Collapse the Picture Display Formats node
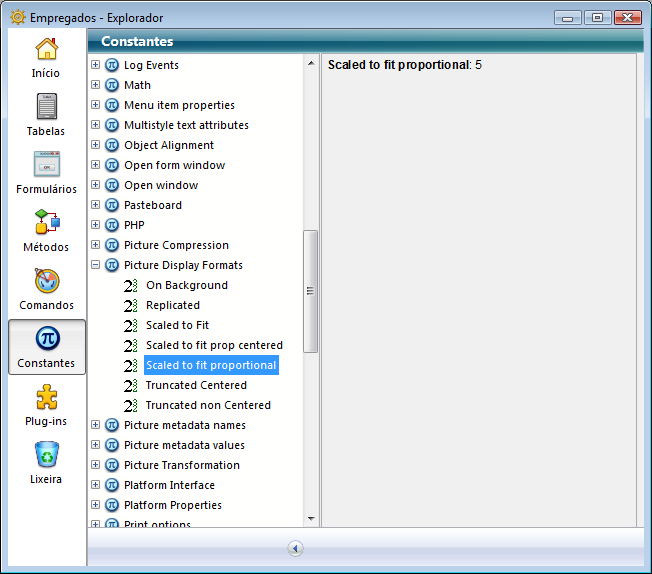Screen dimensions: 652x574 tap(96, 265)
